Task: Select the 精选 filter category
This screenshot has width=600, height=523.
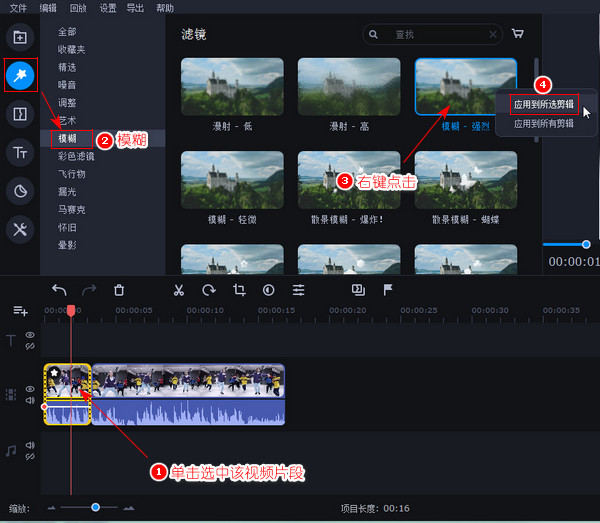Action: point(67,67)
